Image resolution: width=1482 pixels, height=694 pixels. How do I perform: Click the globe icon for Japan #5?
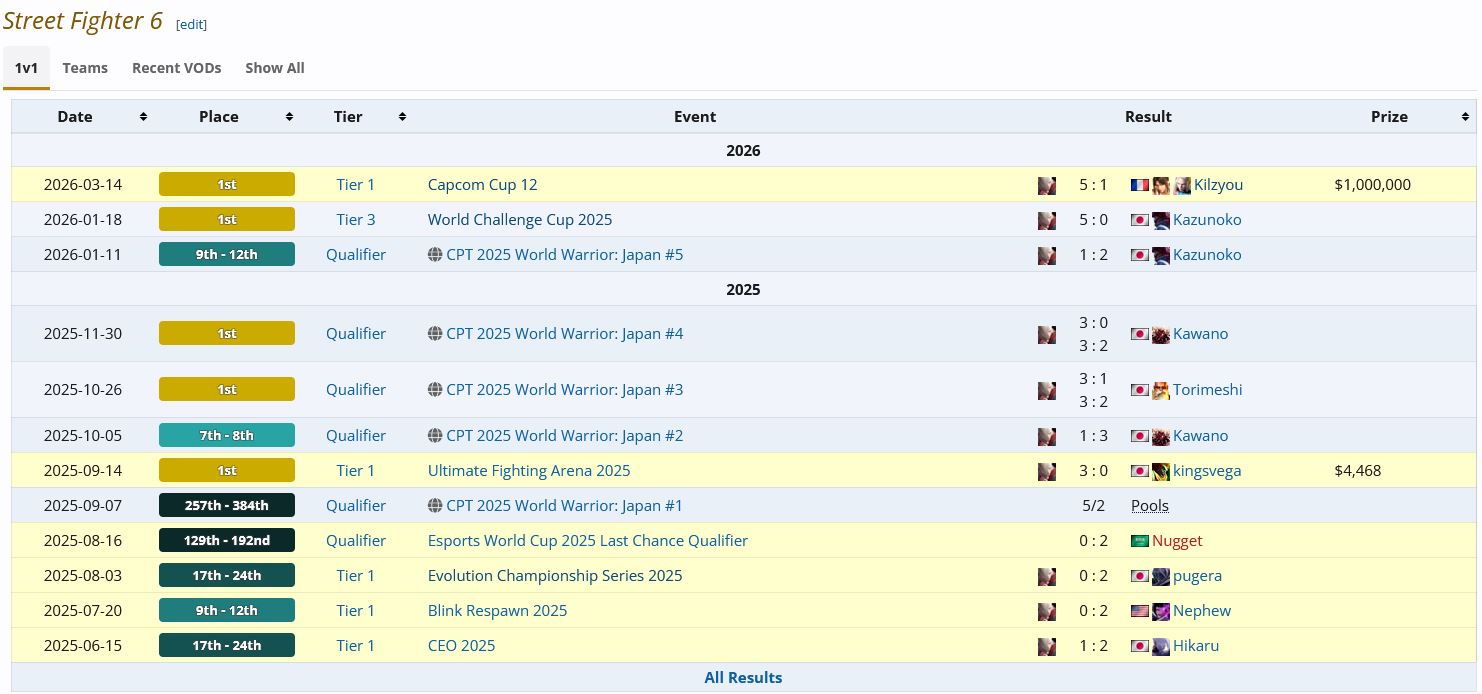pyautogui.click(x=435, y=255)
